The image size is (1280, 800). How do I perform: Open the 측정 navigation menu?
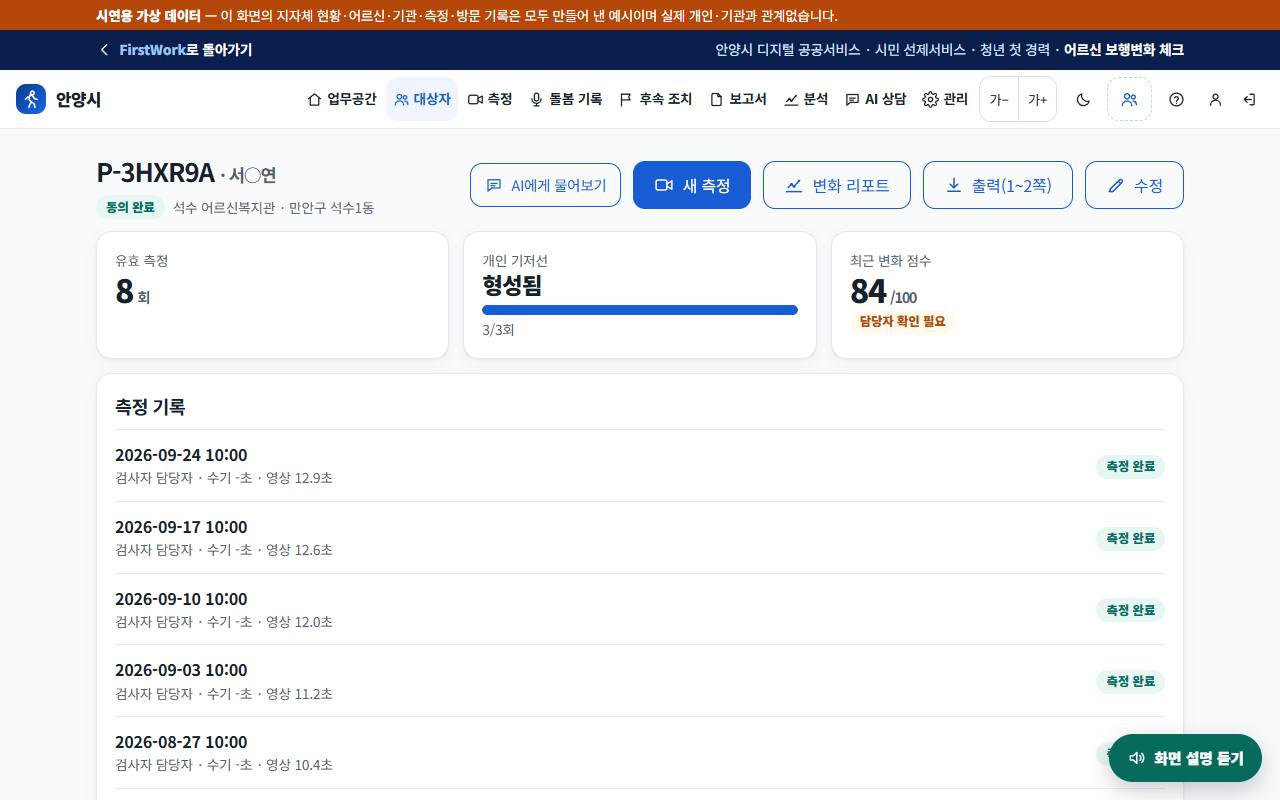[x=490, y=99]
